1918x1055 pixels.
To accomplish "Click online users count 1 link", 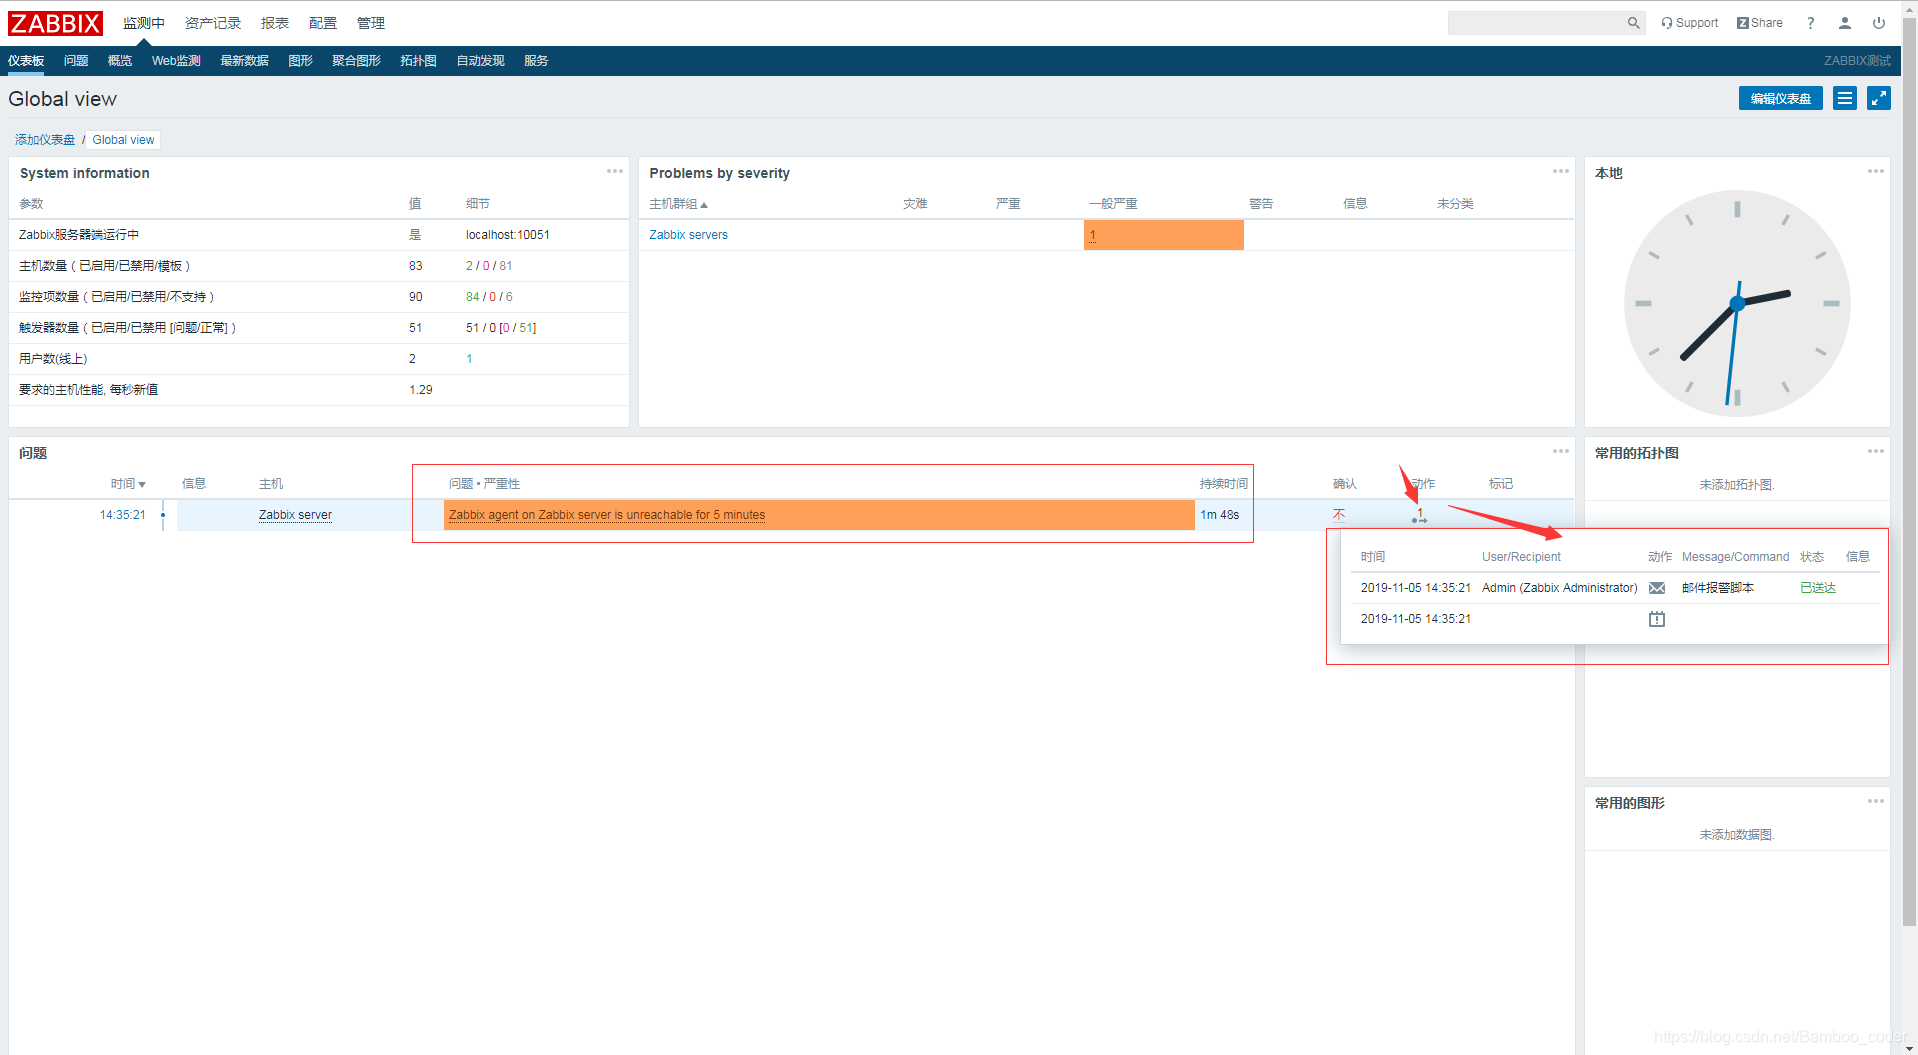I will point(469,359).
